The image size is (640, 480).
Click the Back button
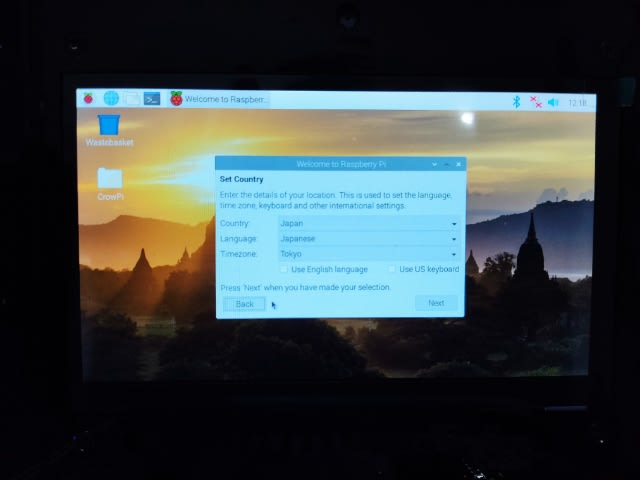(244, 304)
